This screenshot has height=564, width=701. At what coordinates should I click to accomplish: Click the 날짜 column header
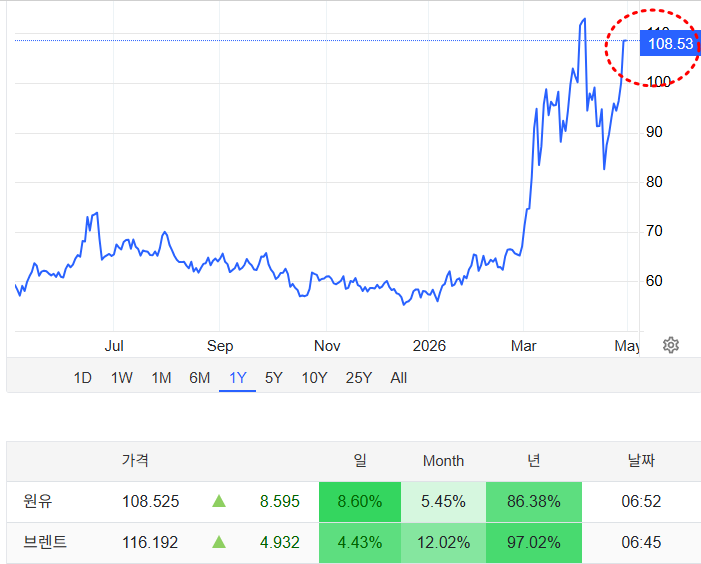(641, 461)
